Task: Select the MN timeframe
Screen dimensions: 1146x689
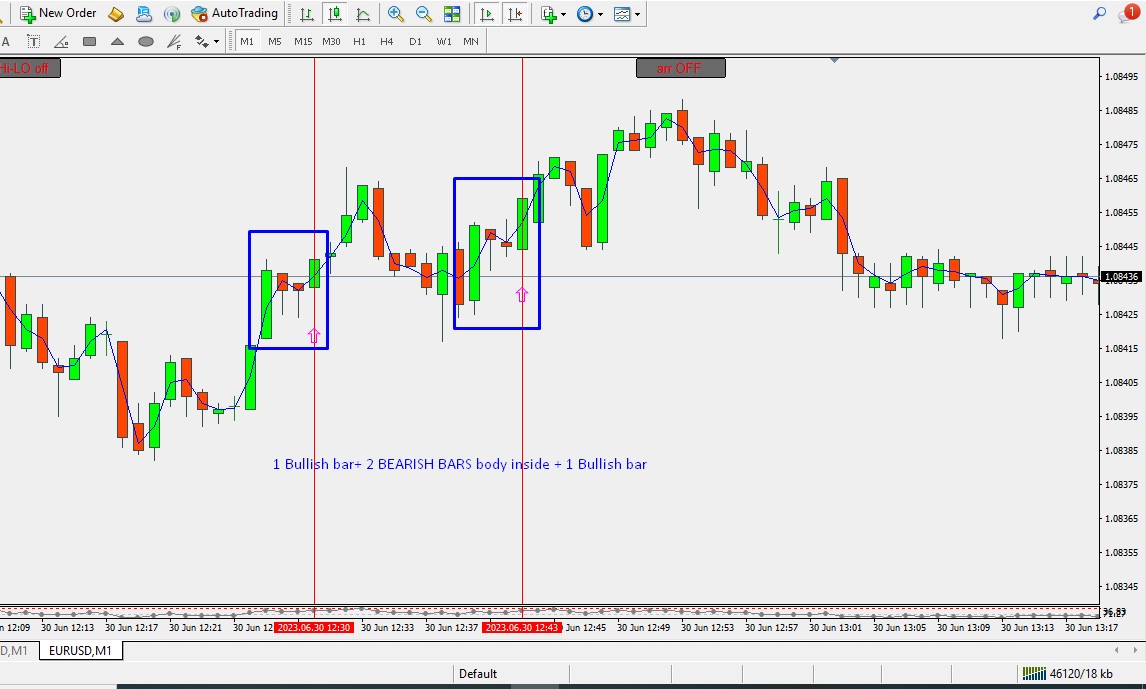Action: 471,42
